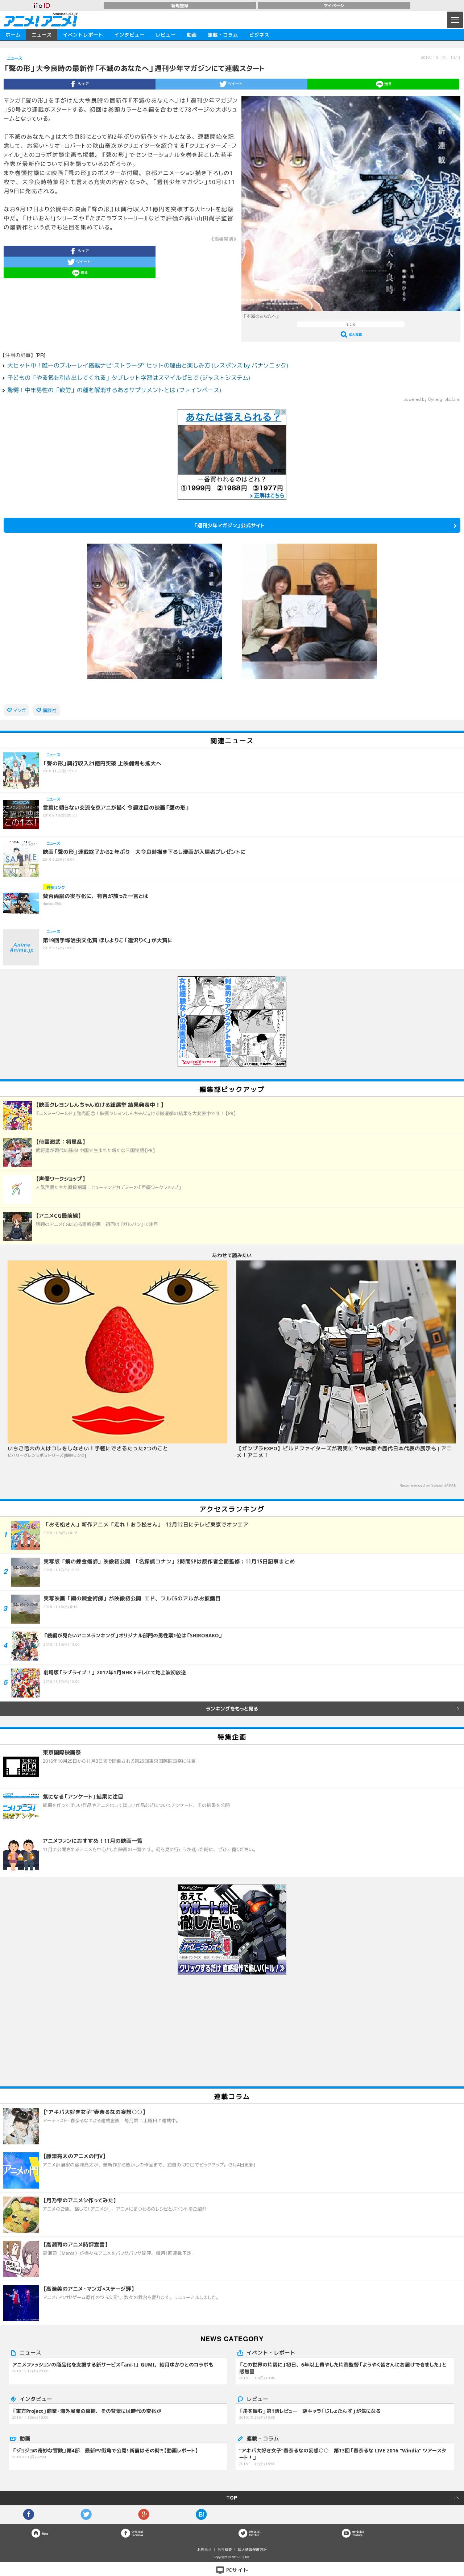Click footer home icon
The height and width of the screenshot is (2576, 464).
36,2533
